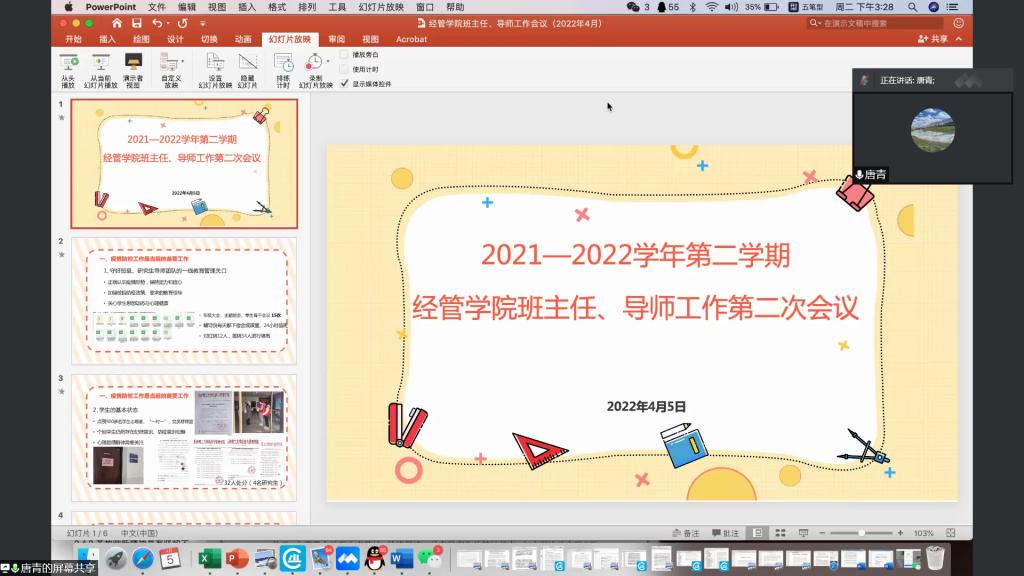
Task: Click Set Up Slide Show (设置幻灯片放映)
Action: (x=215, y=68)
